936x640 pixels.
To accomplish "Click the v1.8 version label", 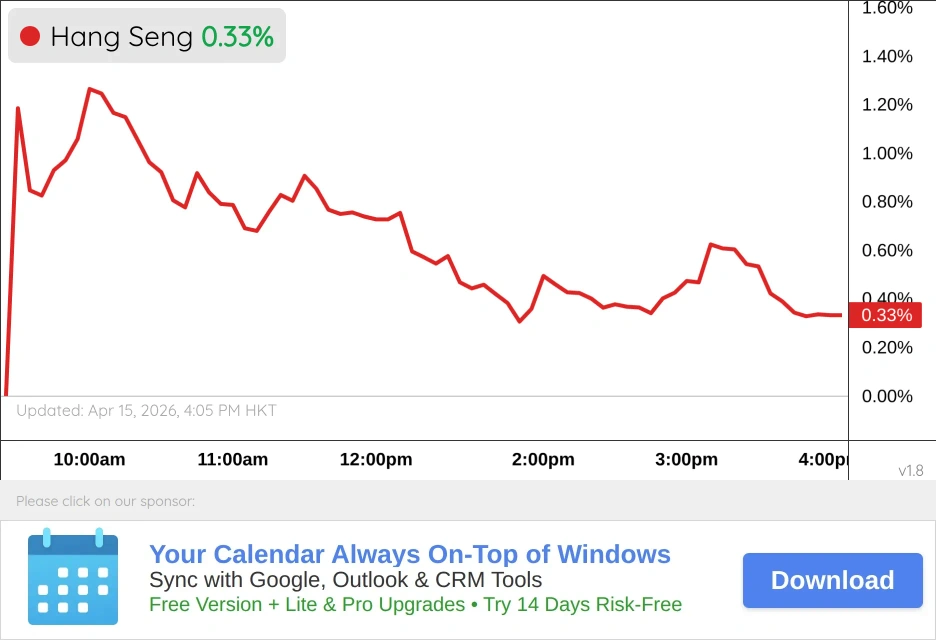I will point(910,470).
